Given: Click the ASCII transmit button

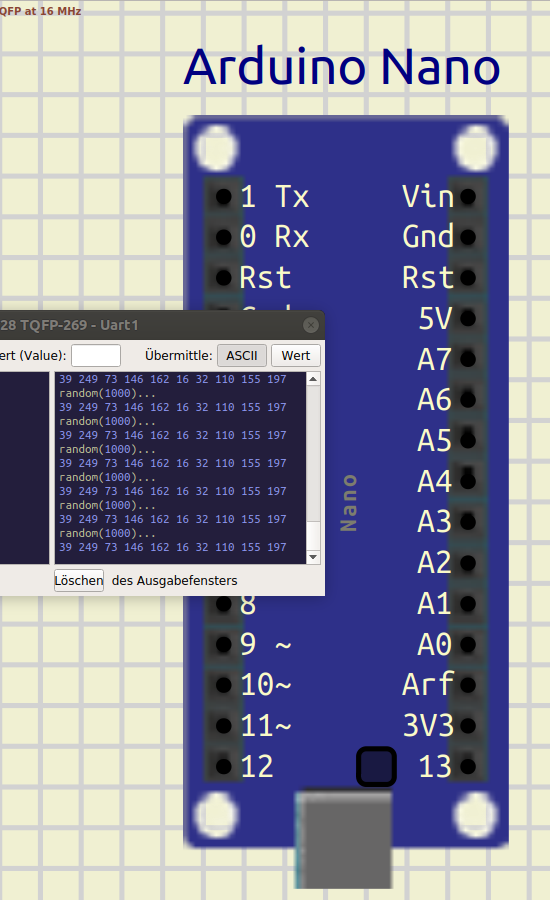Looking at the screenshot, I should [242, 355].
